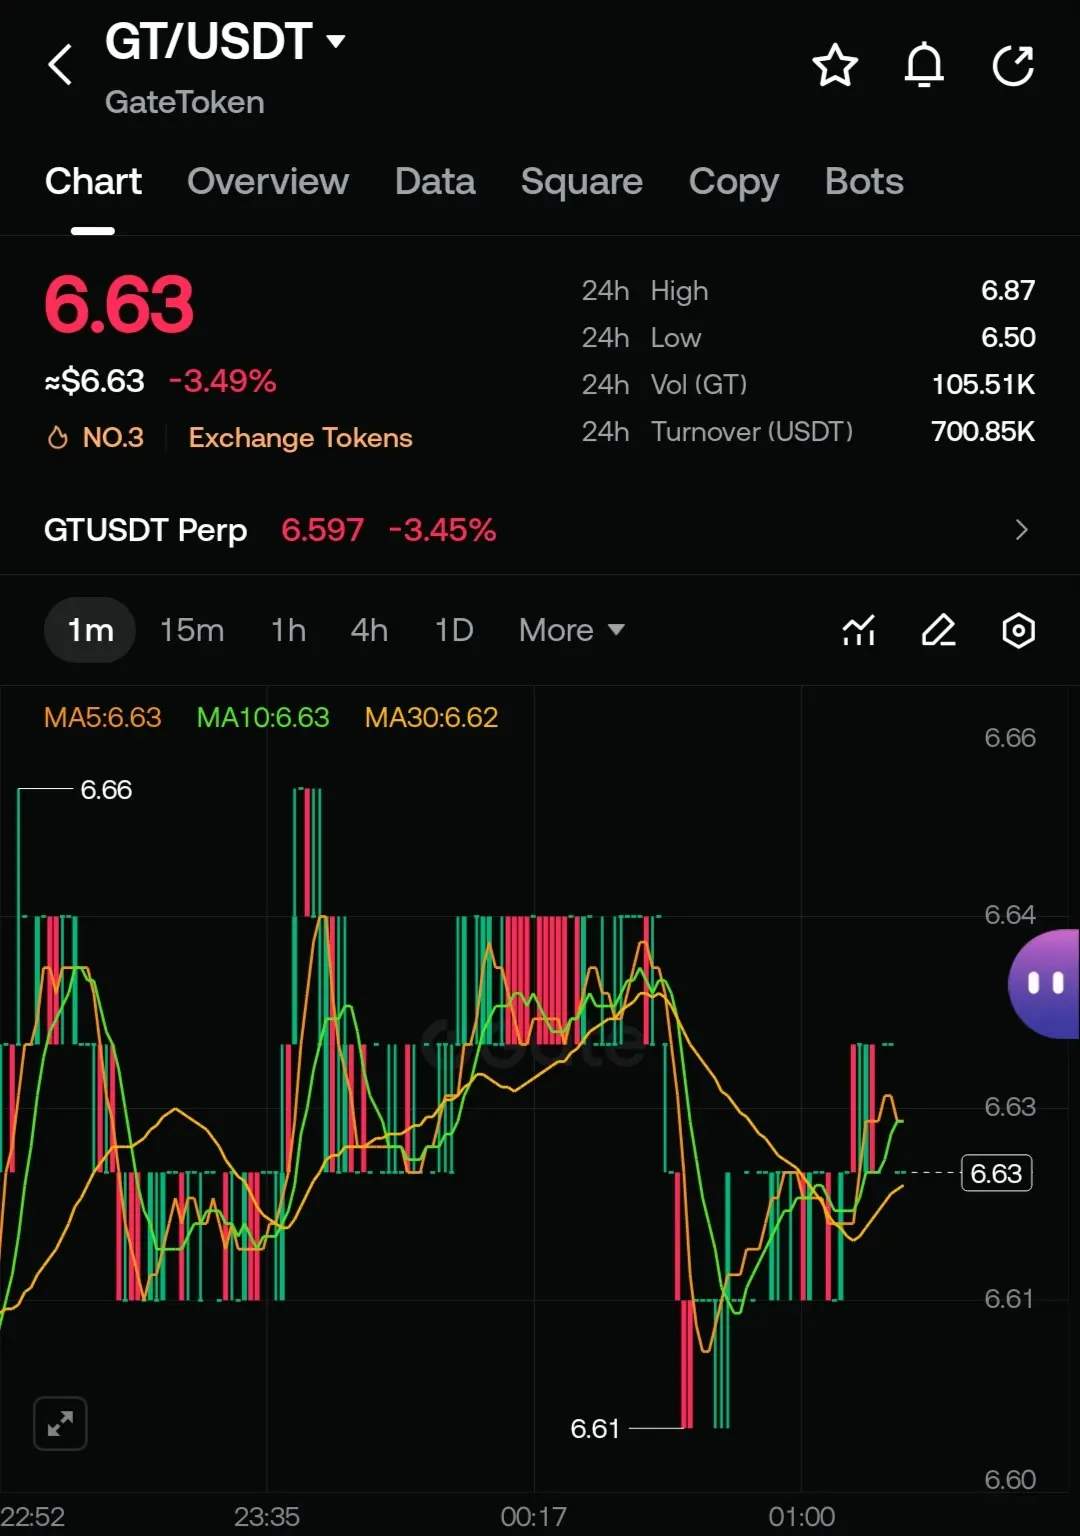Open GTUSDT Perp via chevron arrow
1080x1536 pixels.
point(1021,530)
